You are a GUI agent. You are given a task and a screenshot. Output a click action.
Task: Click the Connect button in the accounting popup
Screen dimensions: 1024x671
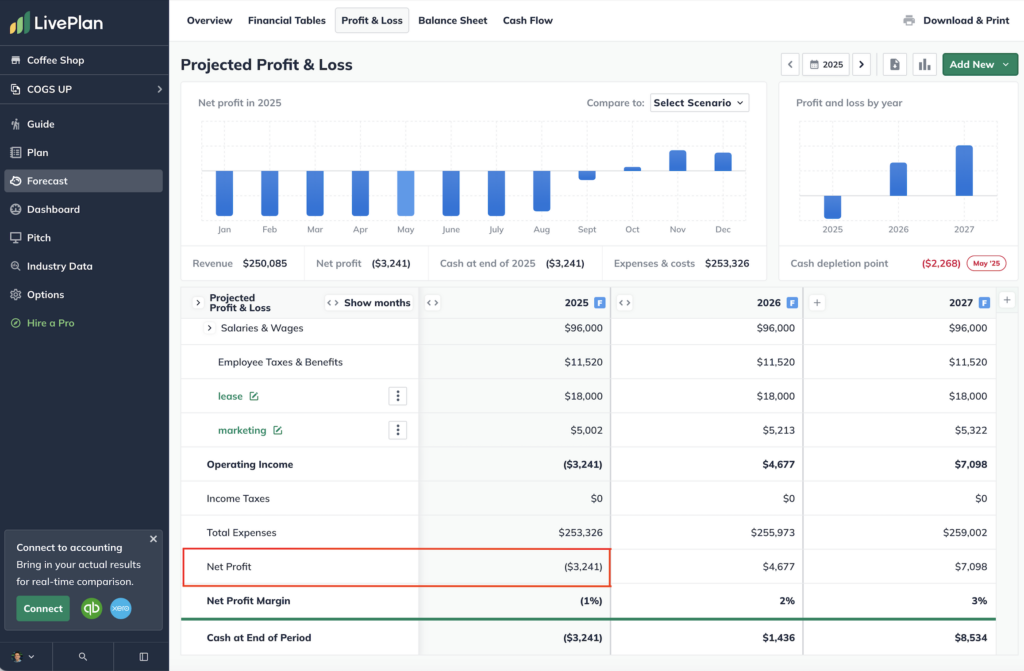coord(43,608)
